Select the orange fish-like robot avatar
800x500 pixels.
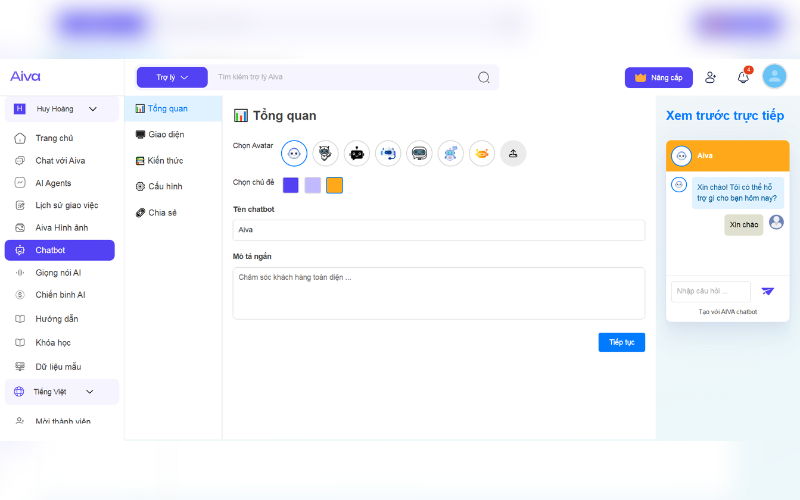pyautogui.click(x=482, y=153)
